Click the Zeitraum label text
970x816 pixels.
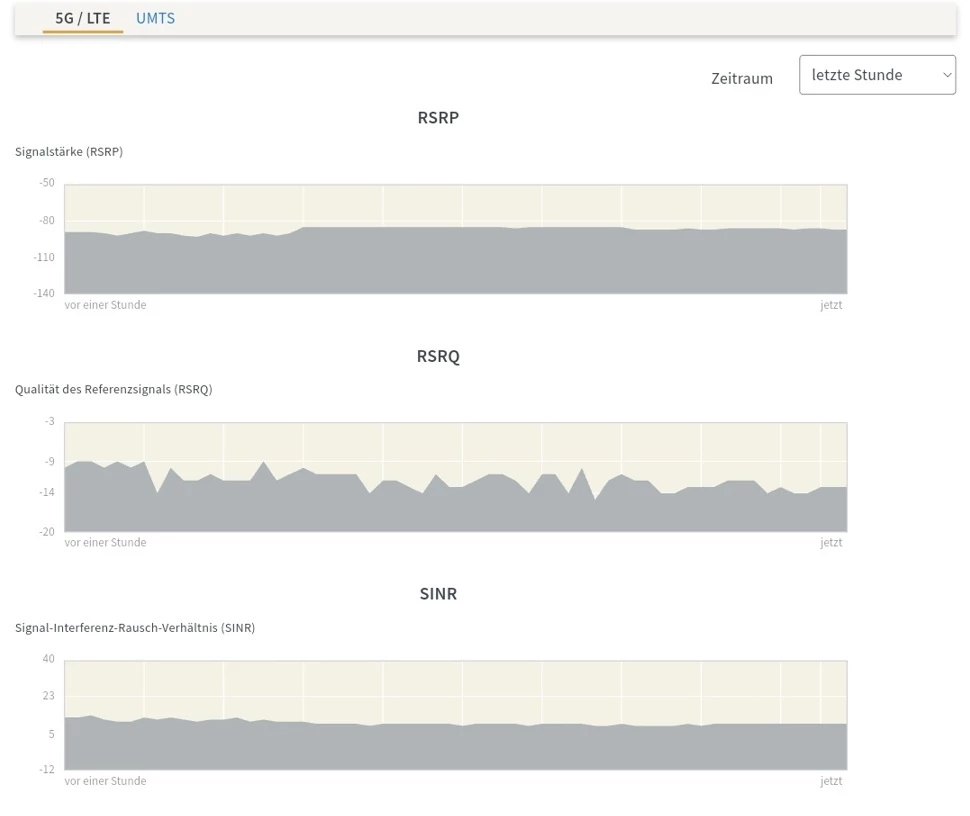click(x=741, y=78)
